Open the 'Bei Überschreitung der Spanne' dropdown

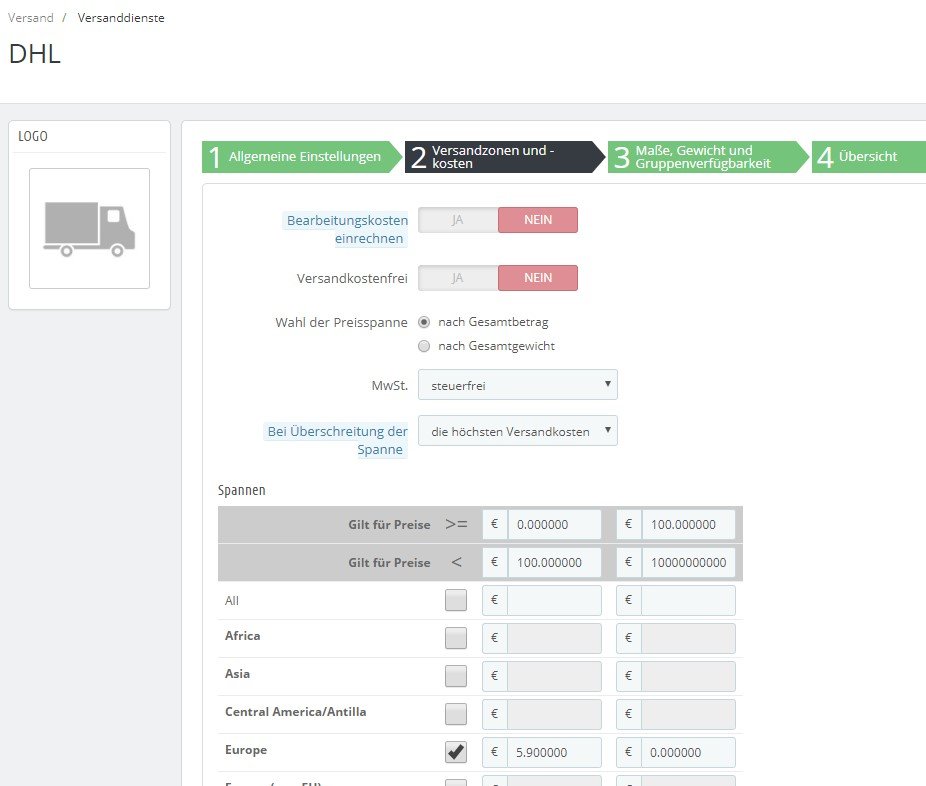pos(518,431)
